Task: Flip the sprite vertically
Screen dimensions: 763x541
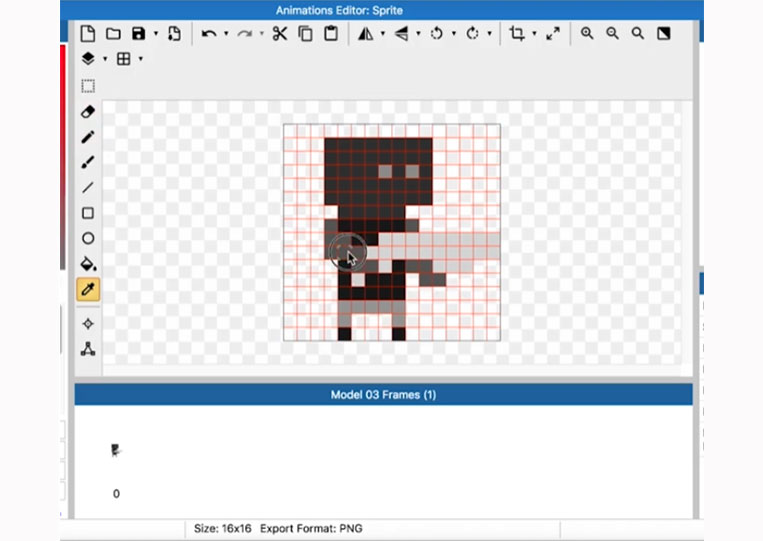Action: (401, 34)
